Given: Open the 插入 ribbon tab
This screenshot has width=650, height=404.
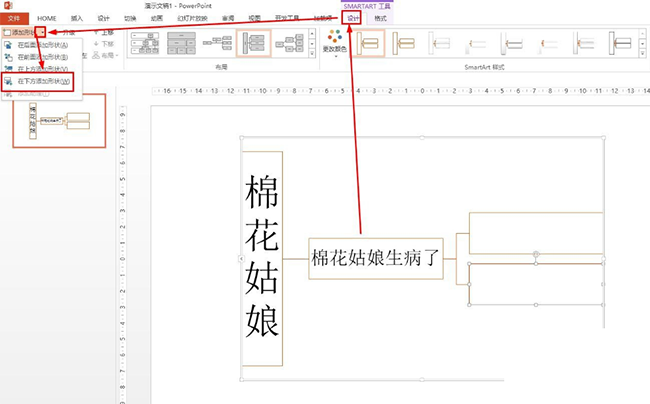Looking at the screenshot, I should pos(77,19).
